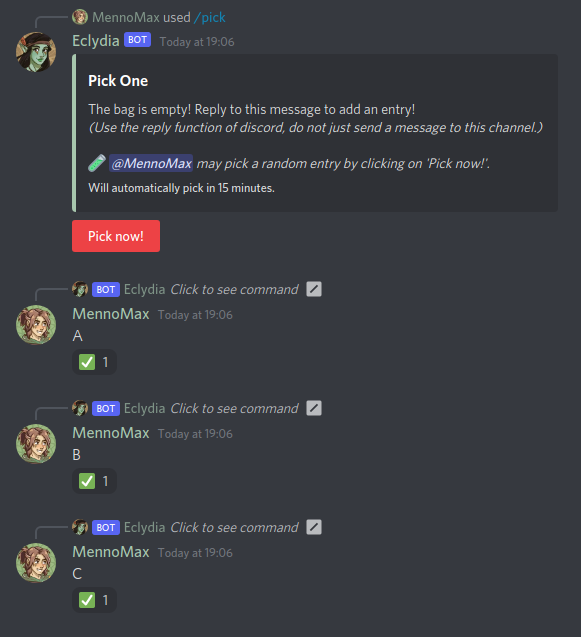
Task: Click the red 'Pick now!' button
Action: tap(116, 236)
